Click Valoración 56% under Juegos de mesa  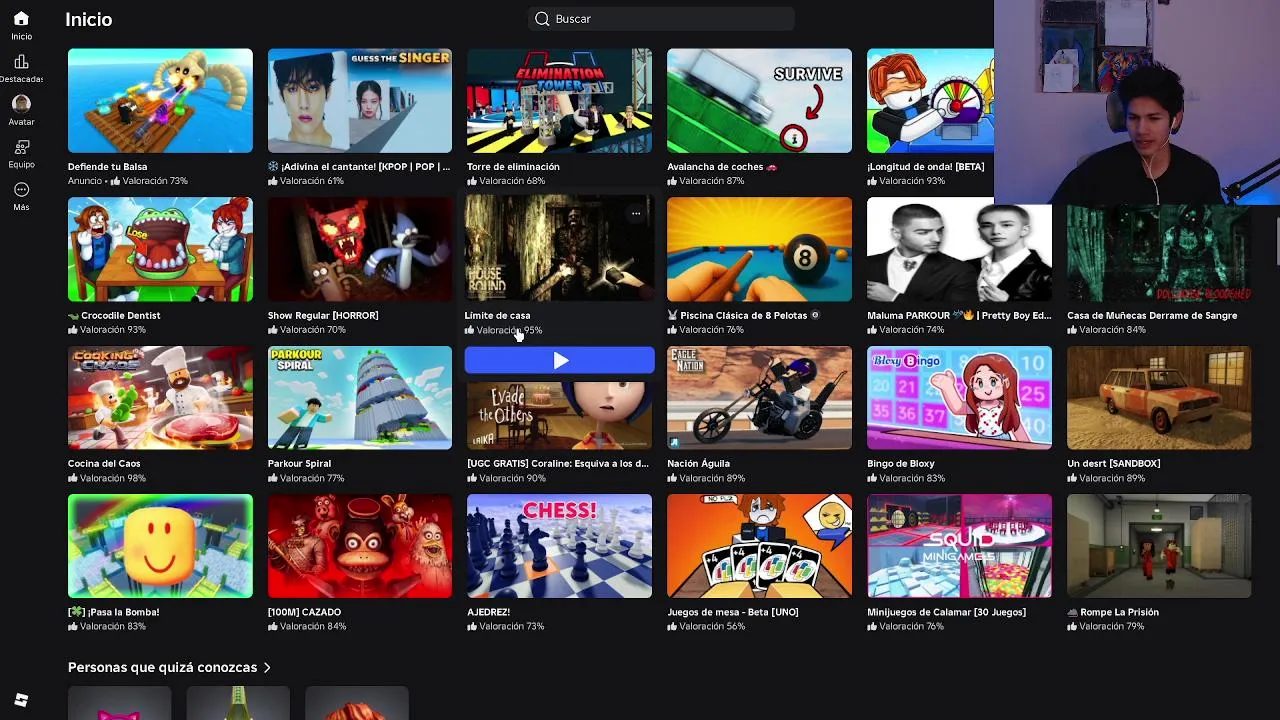pyautogui.click(x=712, y=627)
